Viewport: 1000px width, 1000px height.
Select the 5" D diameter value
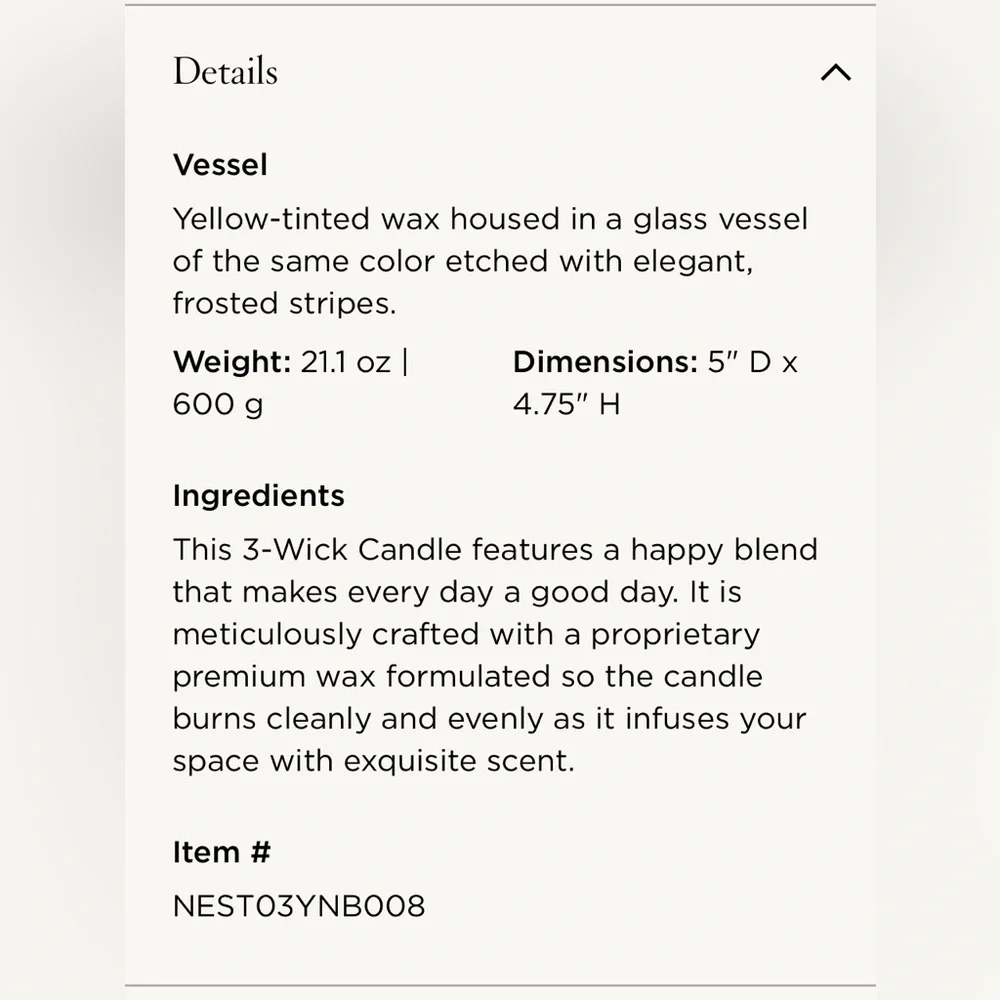click(x=740, y=362)
